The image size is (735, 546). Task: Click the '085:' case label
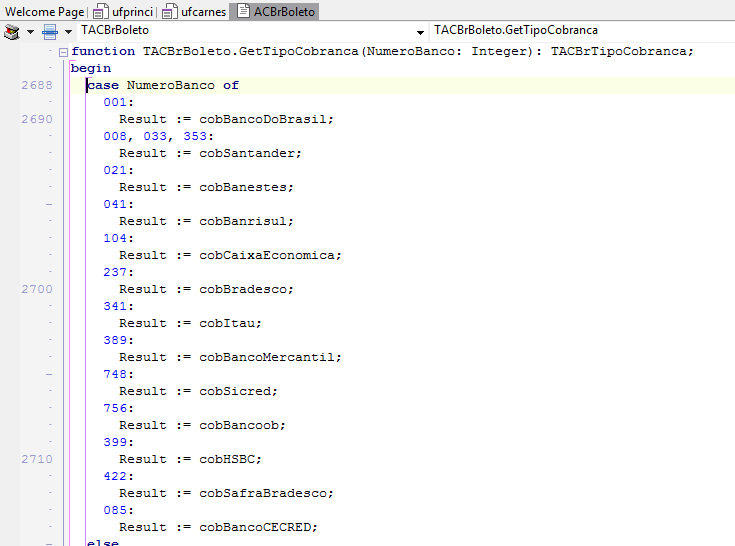tap(119, 510)
